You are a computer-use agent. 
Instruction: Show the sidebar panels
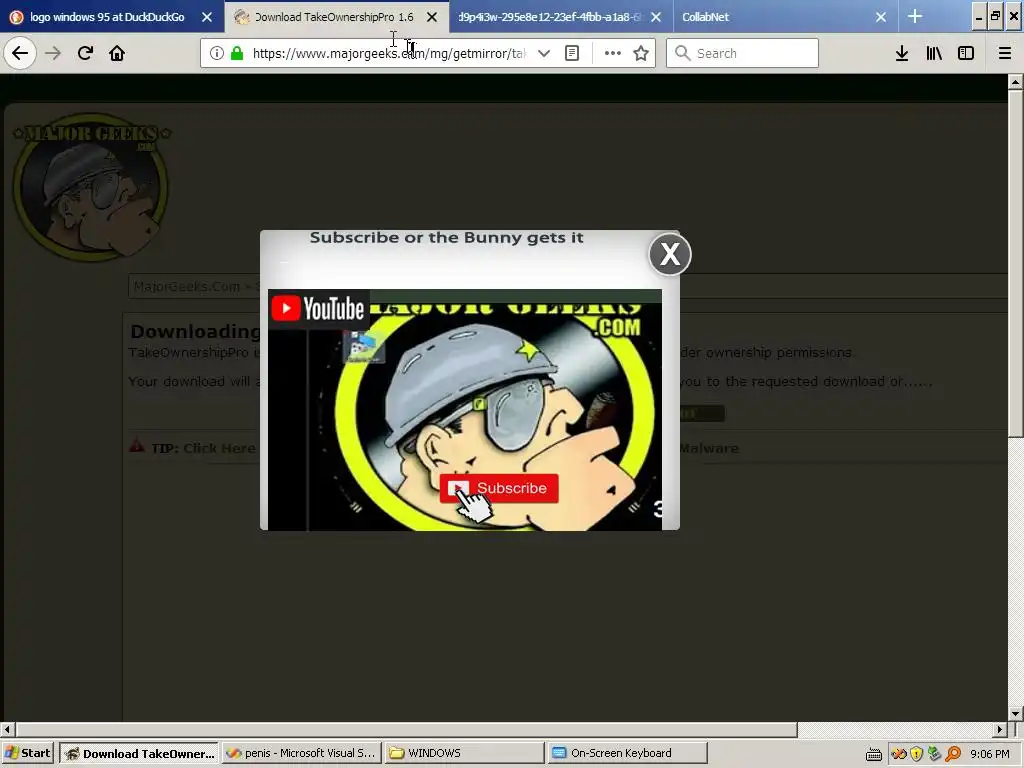pos(966,53)
